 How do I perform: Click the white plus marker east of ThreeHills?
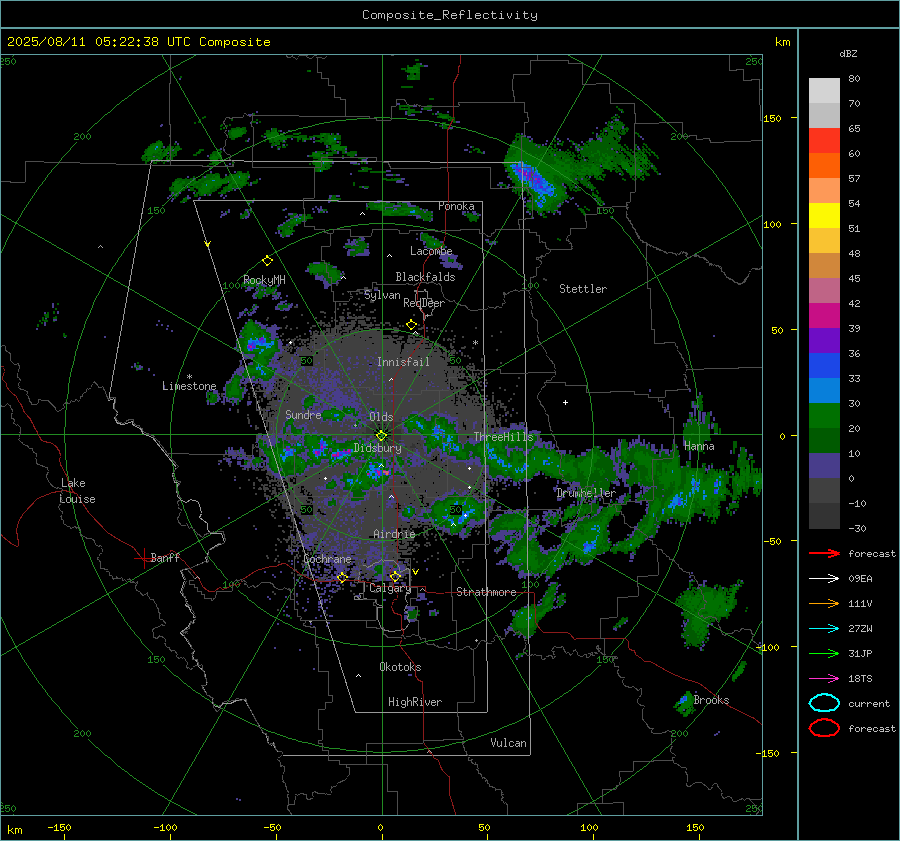tap(565, 402)
